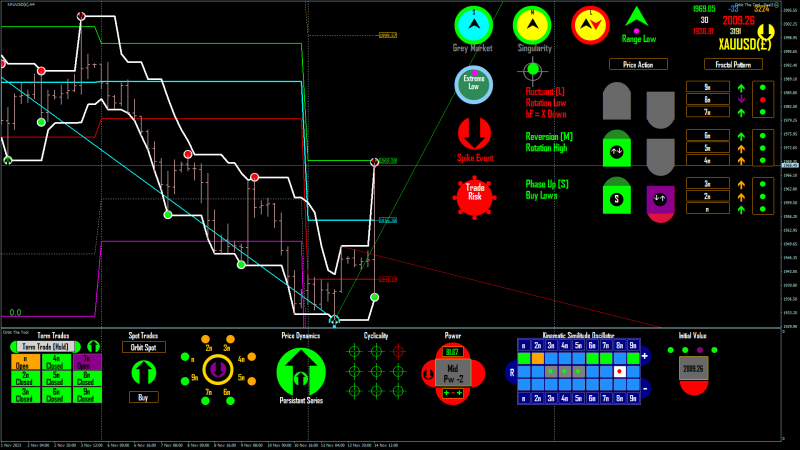
Task: Click the 2009.26 box under Initial Value
Action: pyautogui.click(x=693, y=368)
